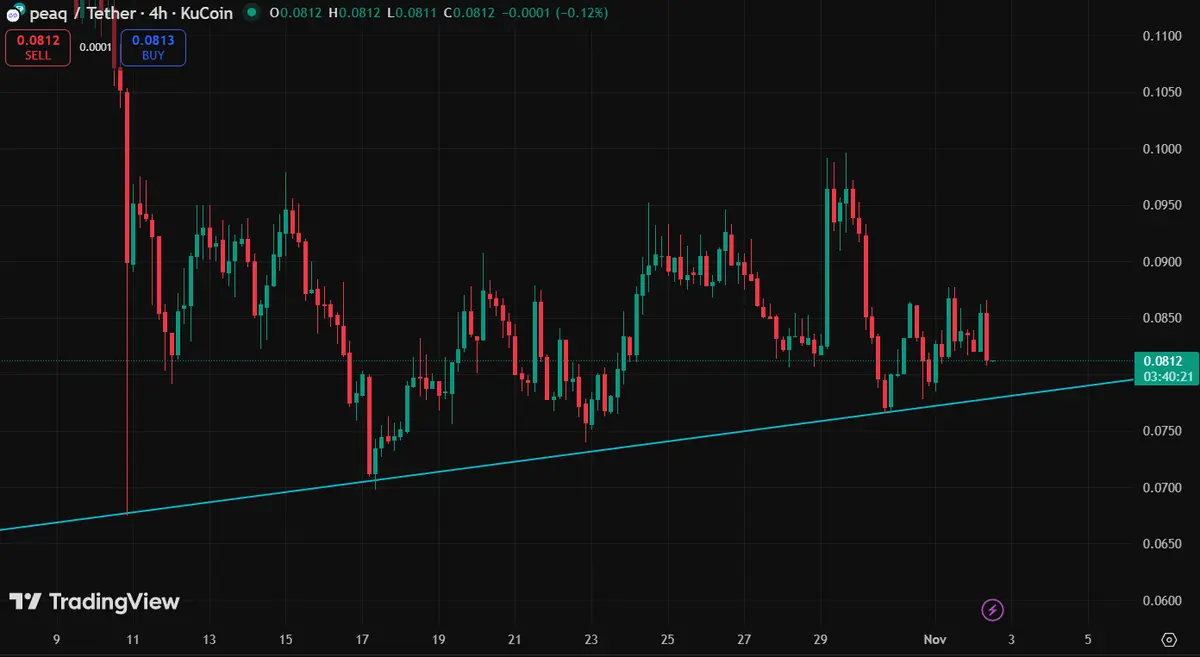1200x657 pixels.
Task: Click the red 0.0812 SELL button
Action: 38,47
